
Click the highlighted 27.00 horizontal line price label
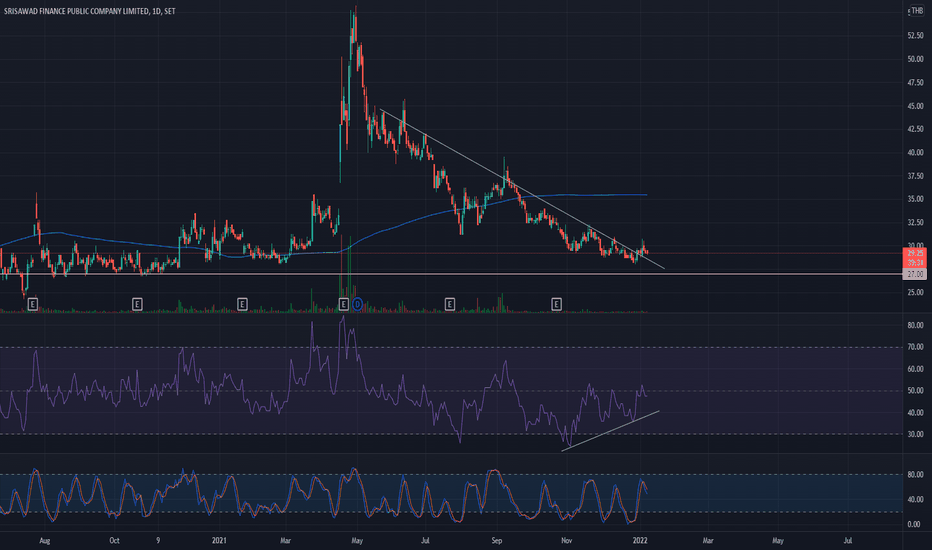(915, 274)
